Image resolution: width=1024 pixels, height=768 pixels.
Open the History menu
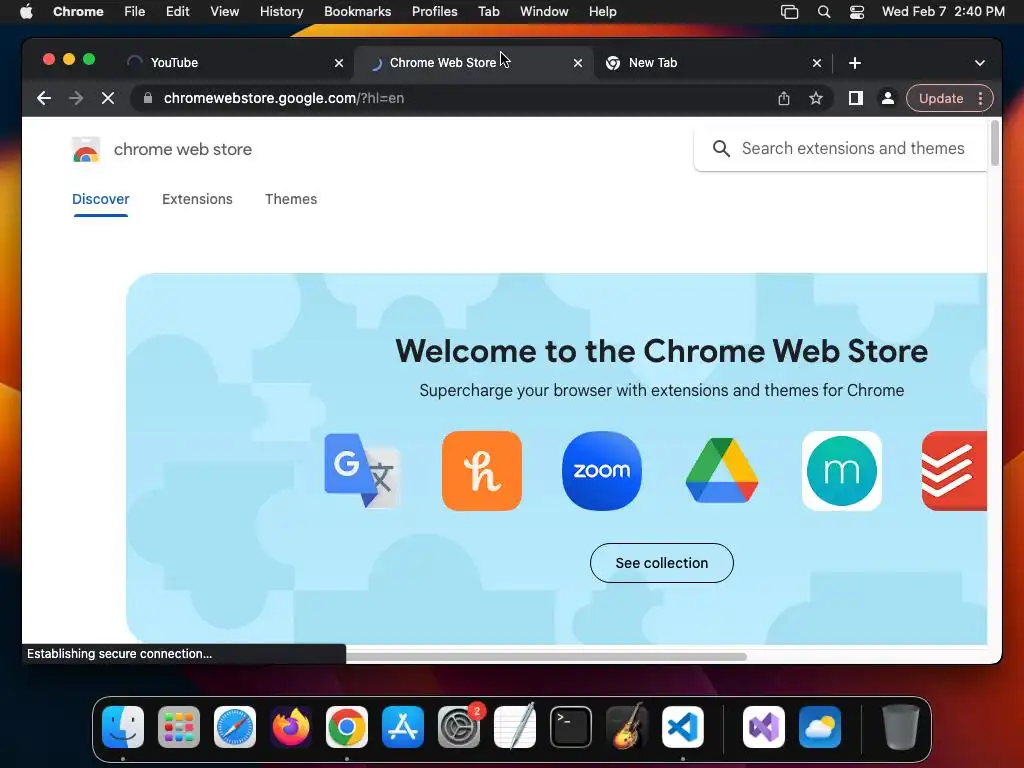(x=281, y=12)
